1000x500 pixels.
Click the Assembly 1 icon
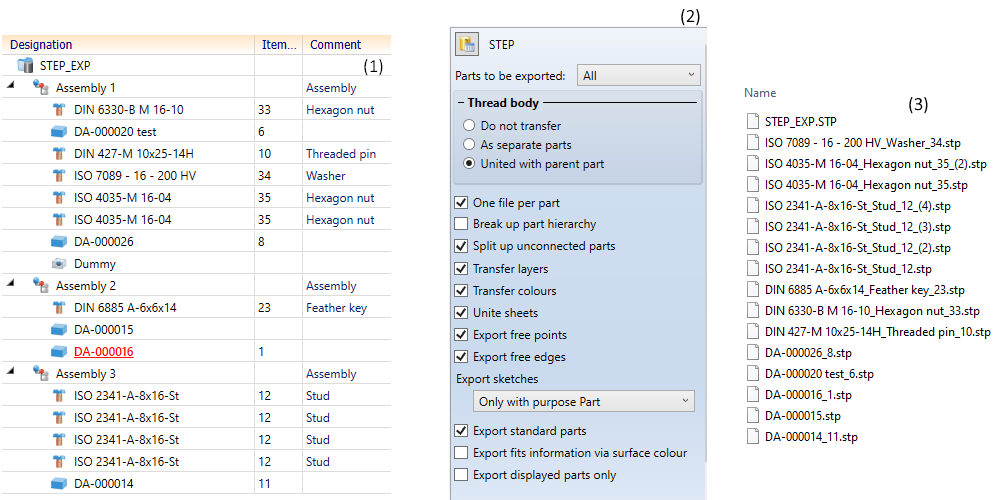click(x=41, y=88)
